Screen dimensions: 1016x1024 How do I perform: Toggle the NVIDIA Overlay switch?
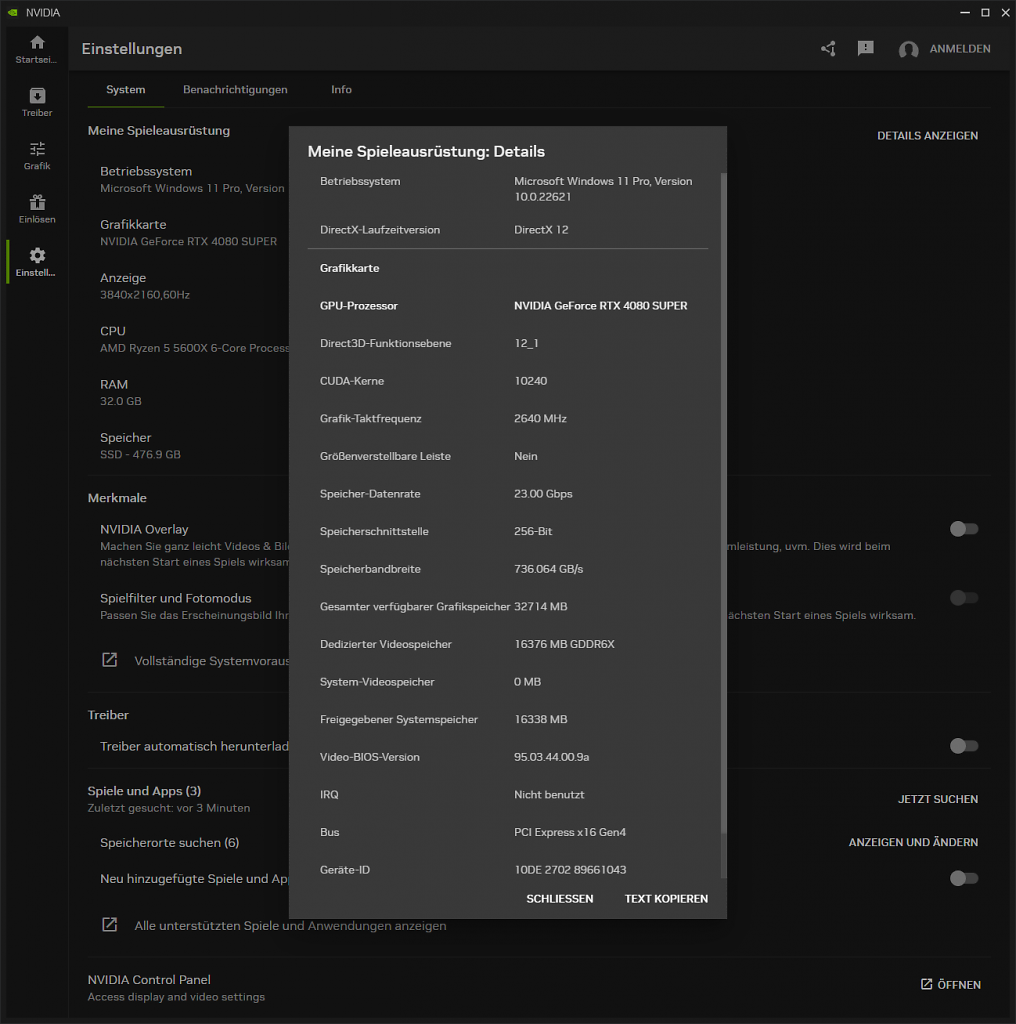click(964, 529)
